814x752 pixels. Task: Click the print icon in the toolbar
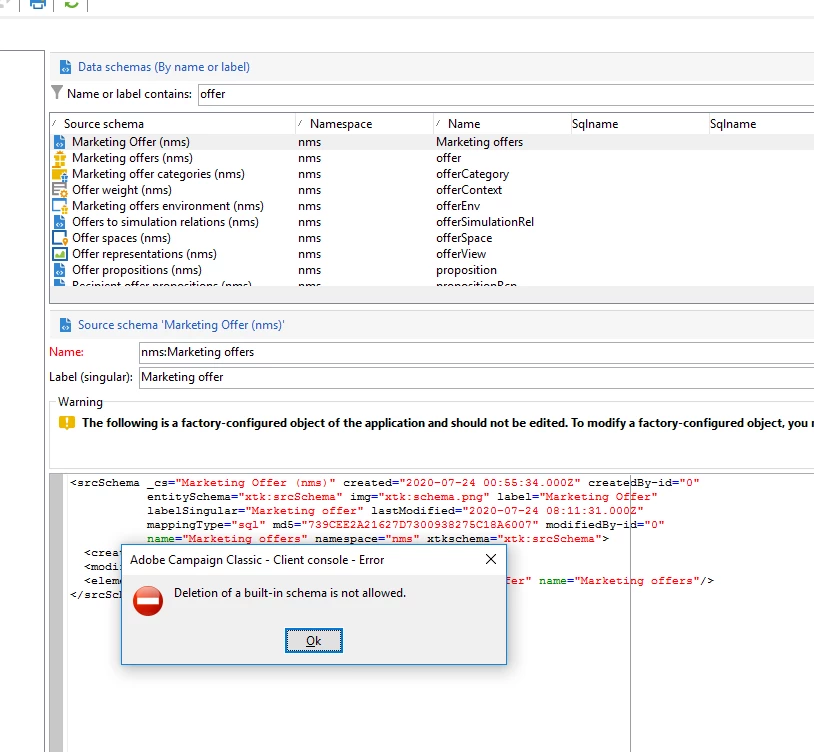pyautogui.click(x=37, y=4)
